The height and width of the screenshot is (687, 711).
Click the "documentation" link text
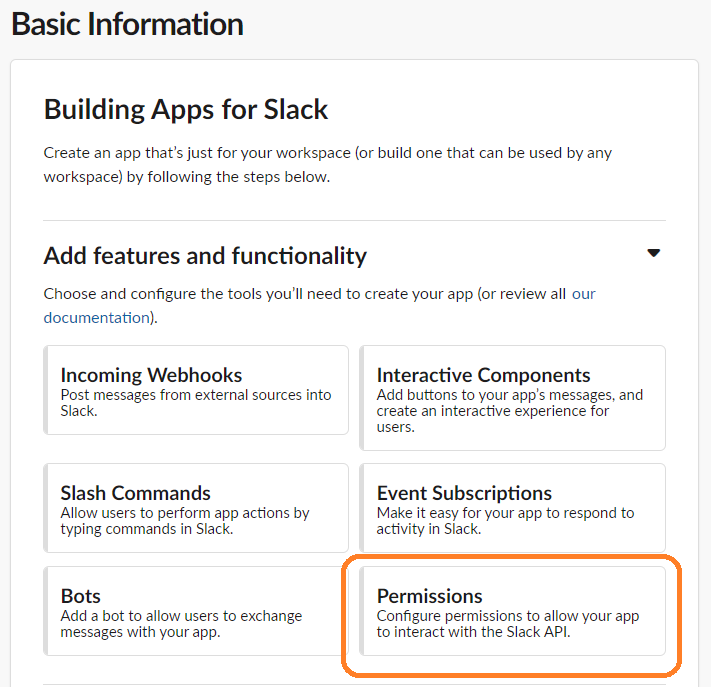point(97,317)
